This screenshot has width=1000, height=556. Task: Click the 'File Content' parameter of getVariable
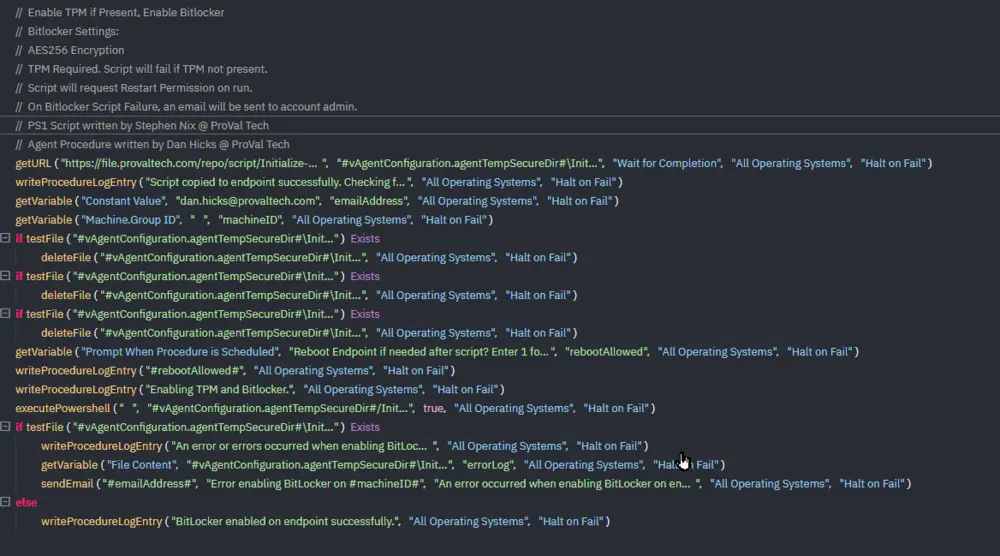pyautogui.click(x=140, y=465)
